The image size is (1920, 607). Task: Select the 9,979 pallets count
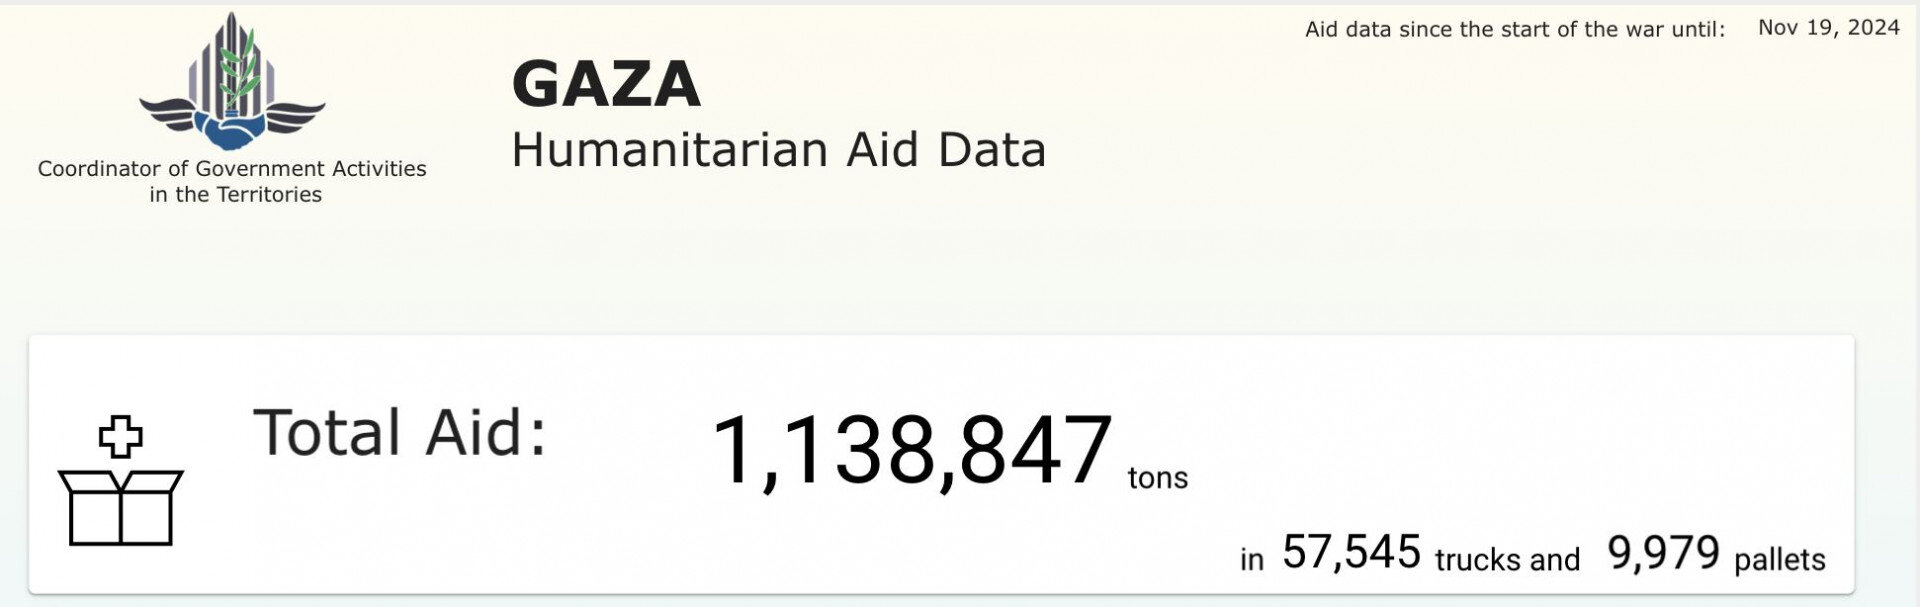(x=1663, y=552)
